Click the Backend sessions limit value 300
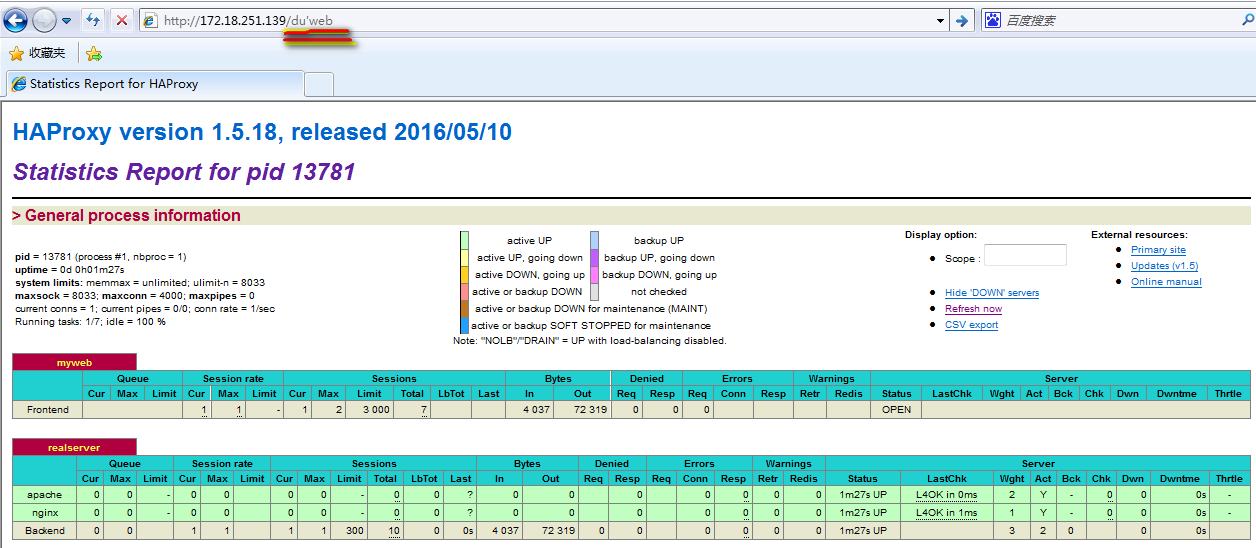The height and width of the screenshot is (548, 1256). click(353, 531)
